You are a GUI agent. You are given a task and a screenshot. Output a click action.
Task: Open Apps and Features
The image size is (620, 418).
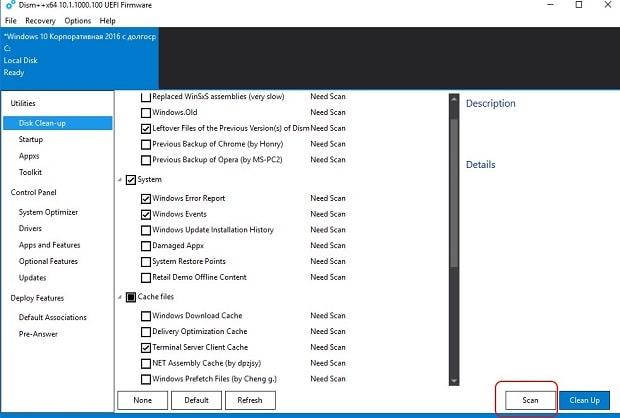click(49, 245)
